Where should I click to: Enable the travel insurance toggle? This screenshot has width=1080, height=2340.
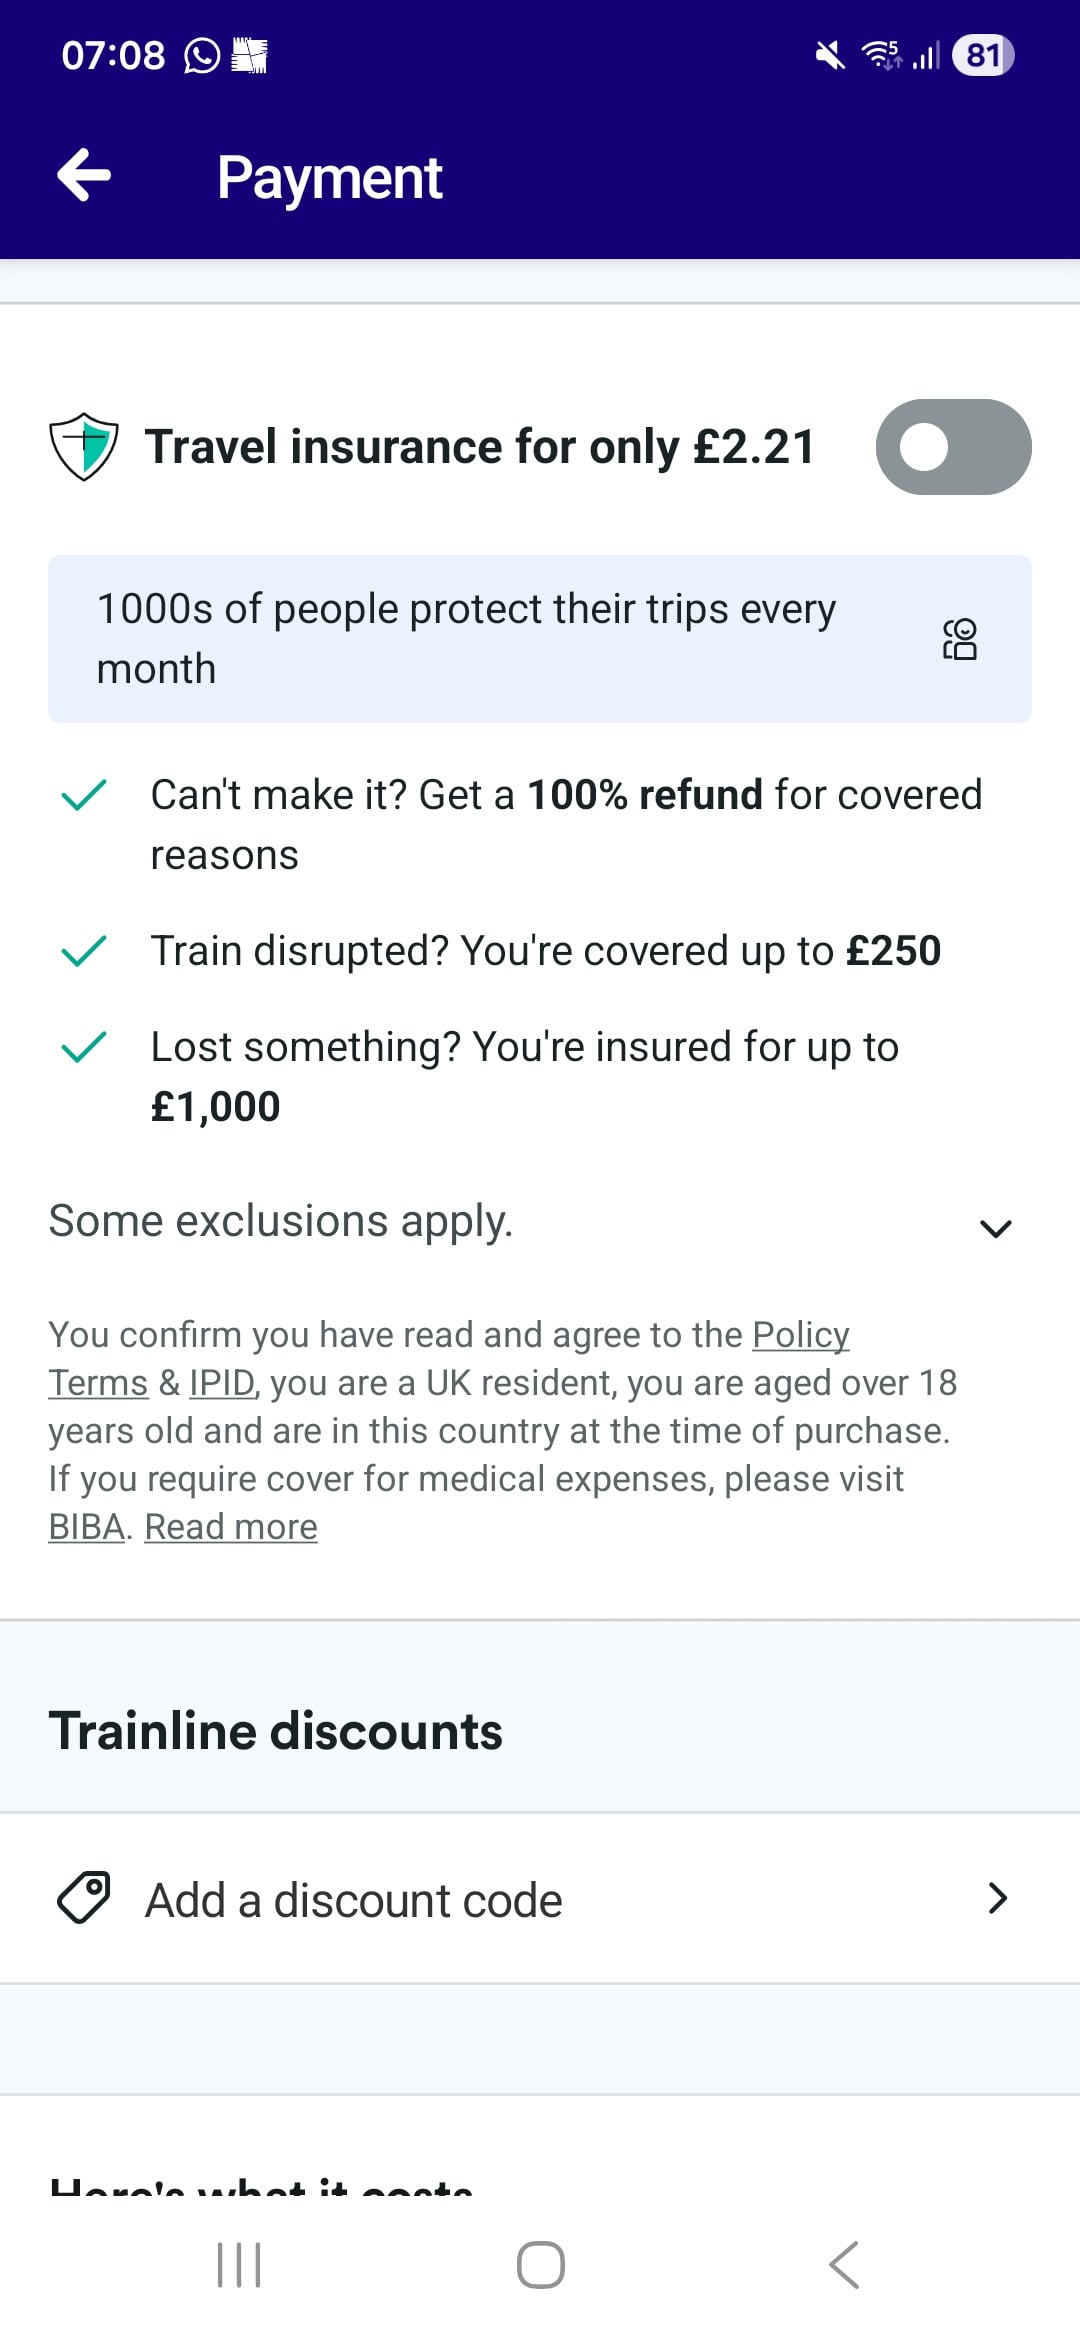click(x=953, y=447)
